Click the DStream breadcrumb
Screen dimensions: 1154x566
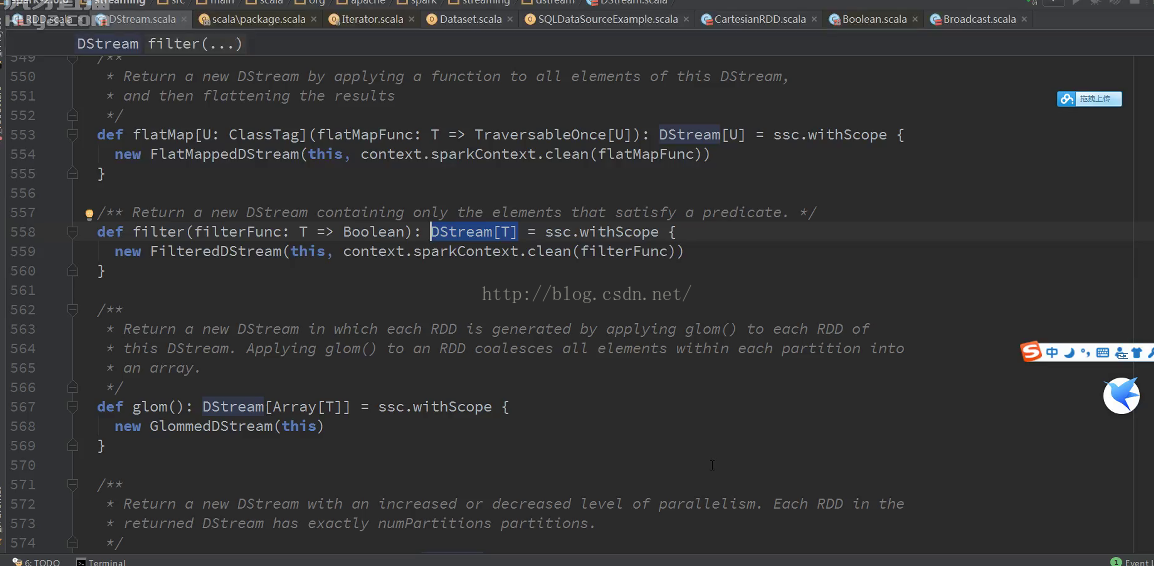[107, 44]
